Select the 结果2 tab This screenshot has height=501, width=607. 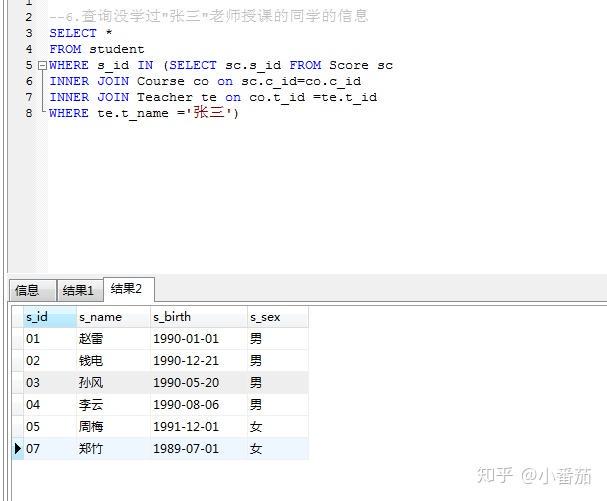pyautogui.click(x=129, y=289)
